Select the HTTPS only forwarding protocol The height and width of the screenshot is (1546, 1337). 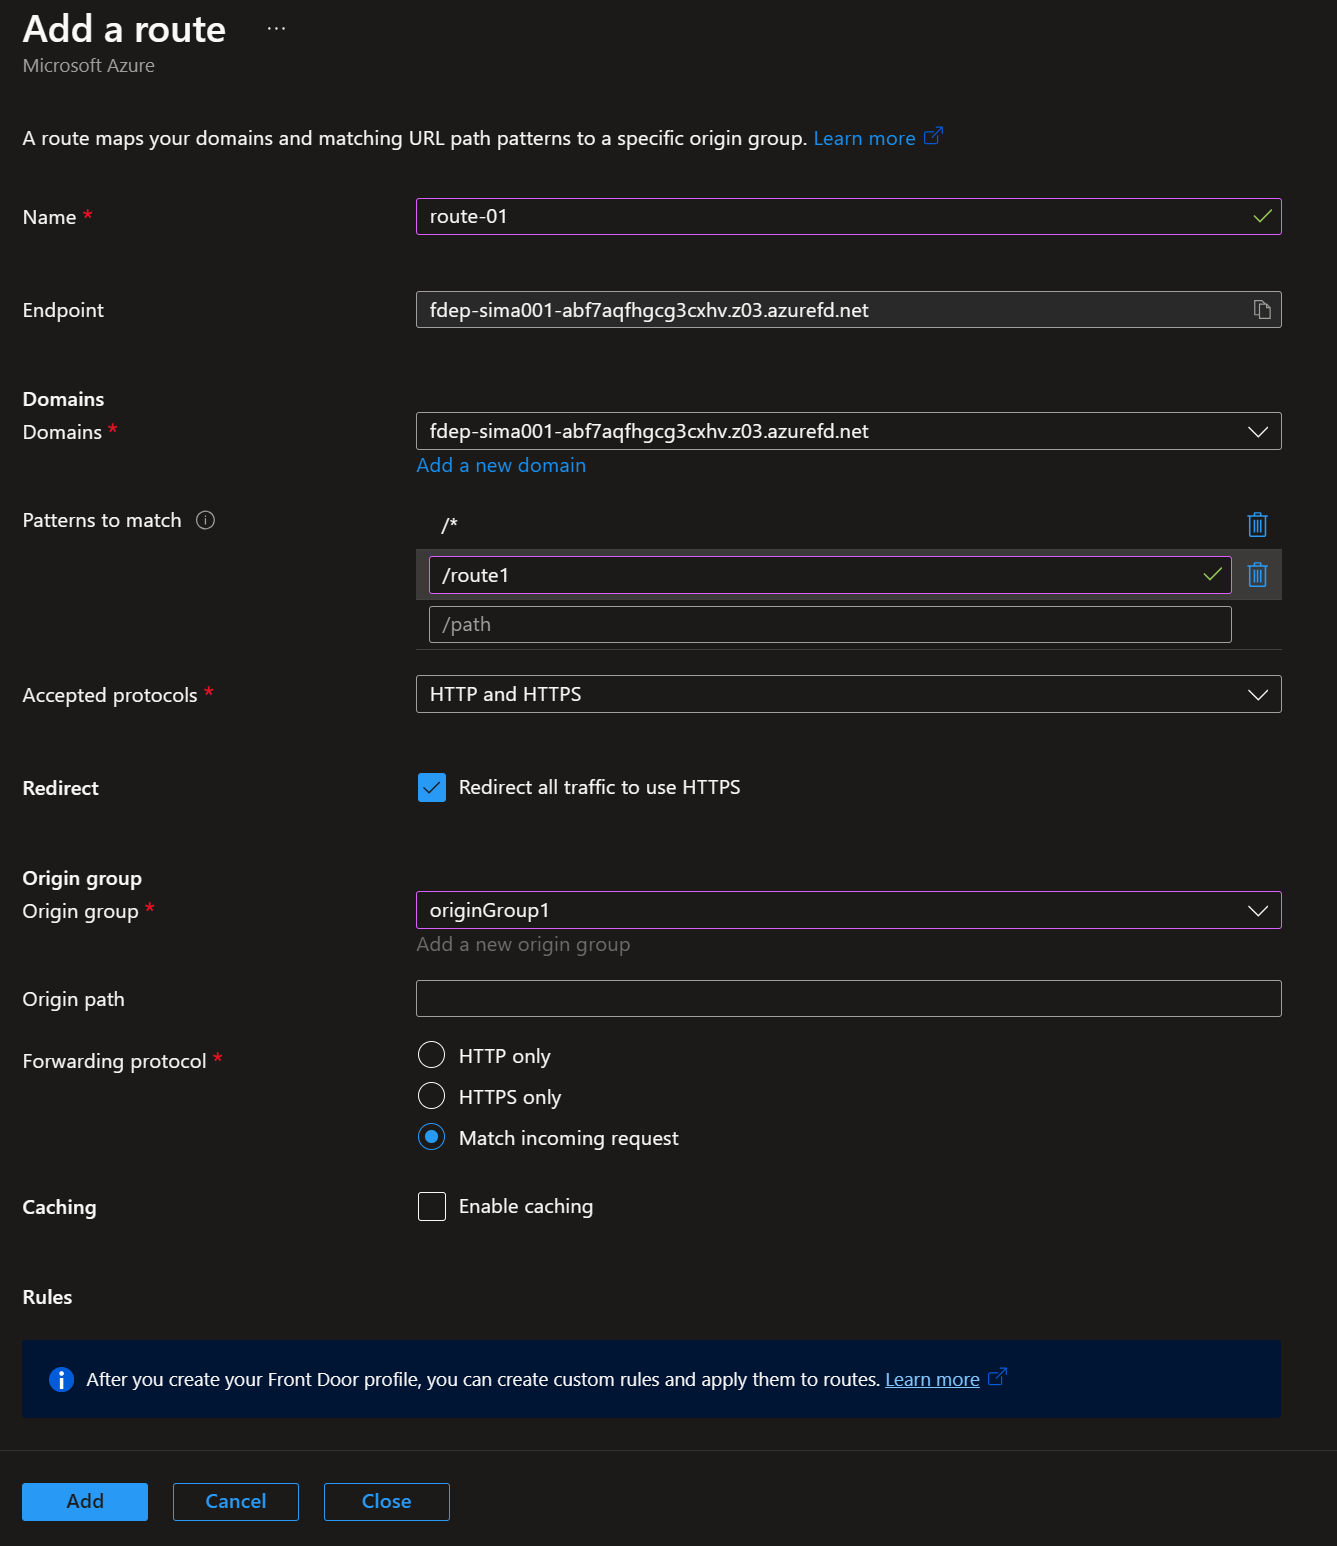[x=431, y=1096]
